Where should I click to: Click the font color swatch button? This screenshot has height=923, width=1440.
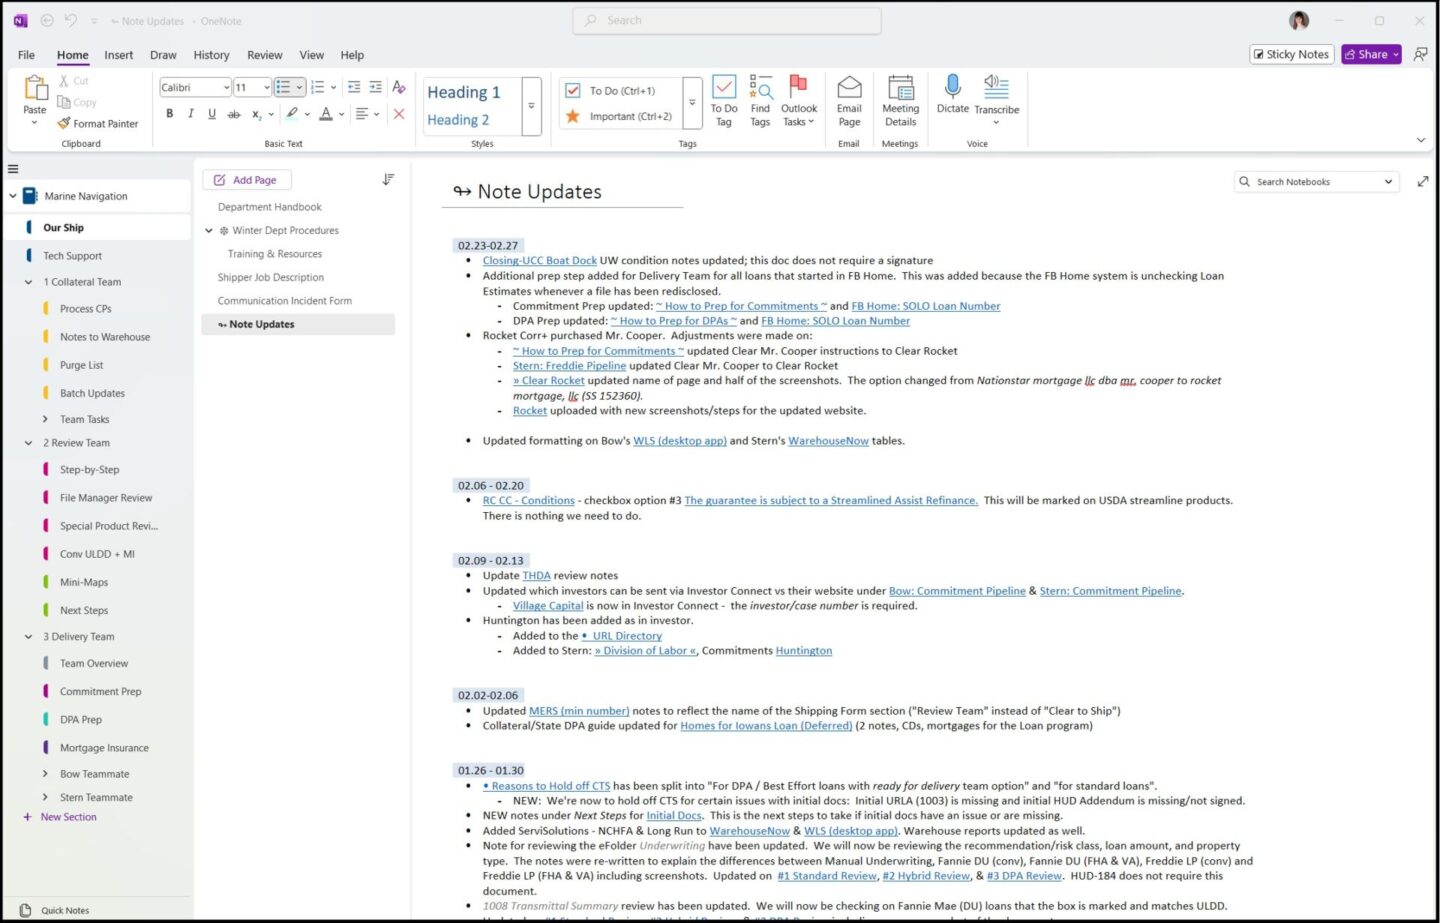coord(325,114)
